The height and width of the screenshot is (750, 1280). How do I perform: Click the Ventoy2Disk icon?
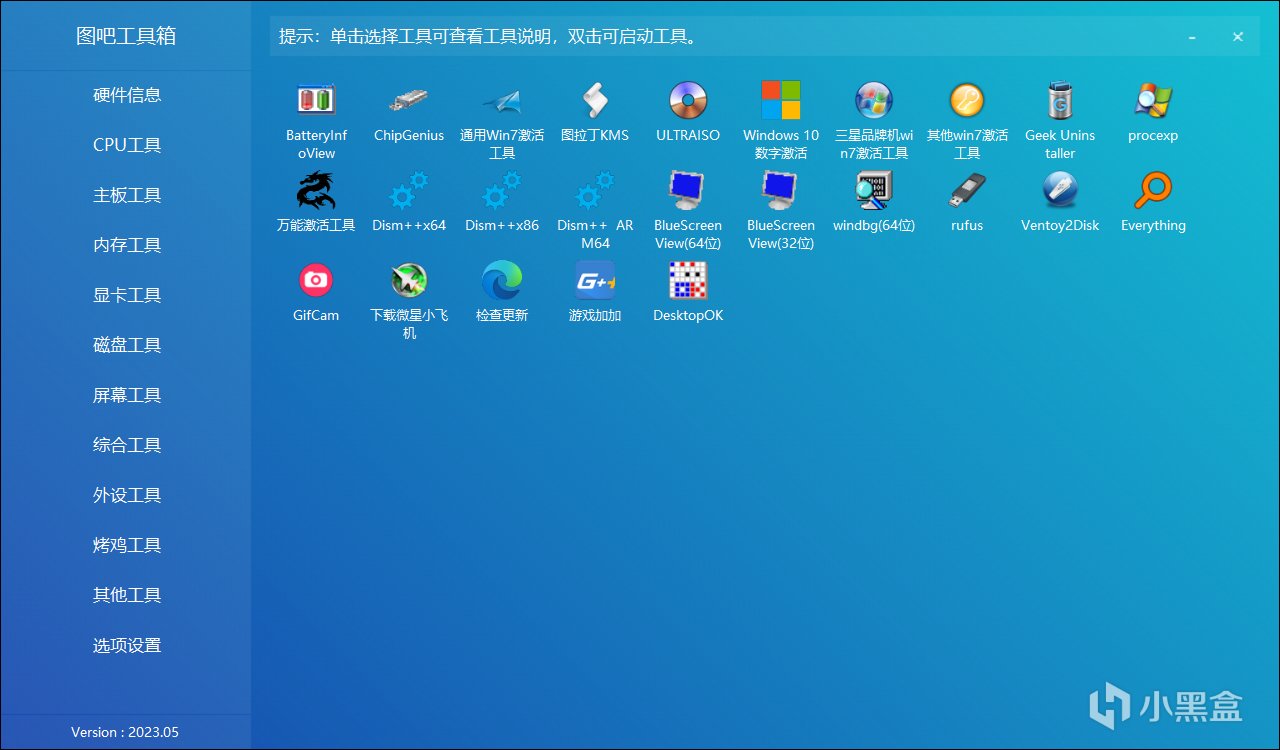tap(1060, 190)
